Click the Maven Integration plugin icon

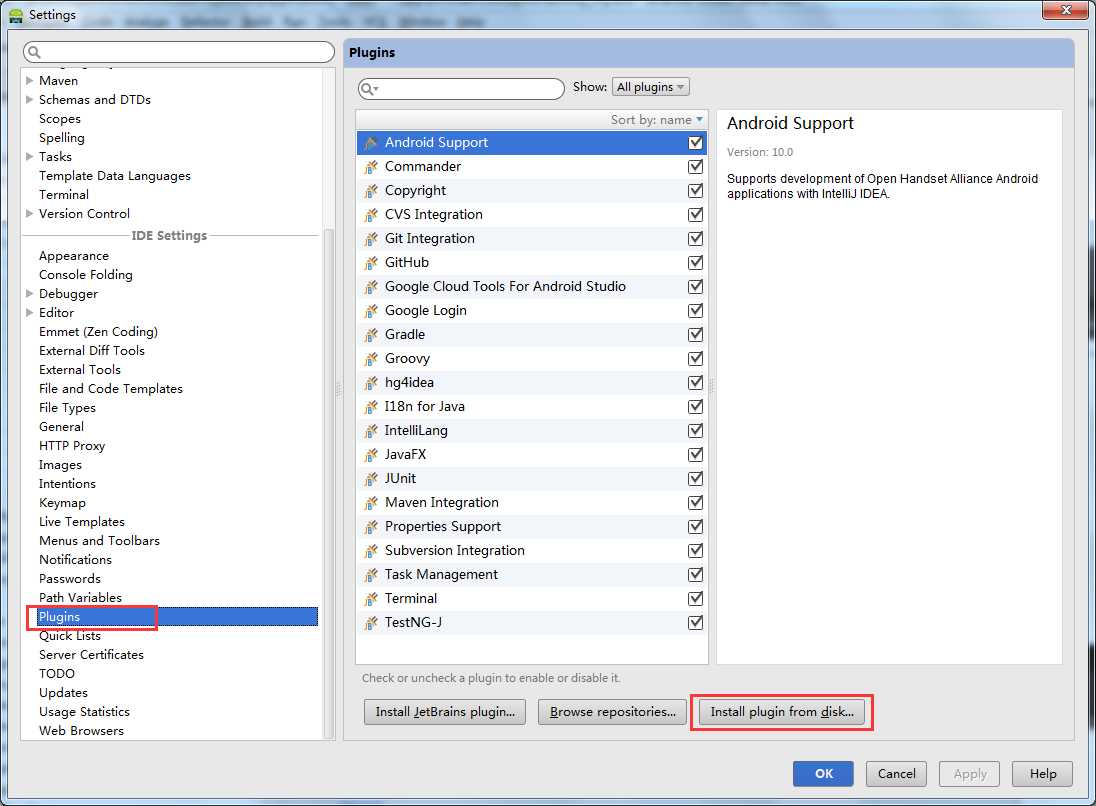371,503
